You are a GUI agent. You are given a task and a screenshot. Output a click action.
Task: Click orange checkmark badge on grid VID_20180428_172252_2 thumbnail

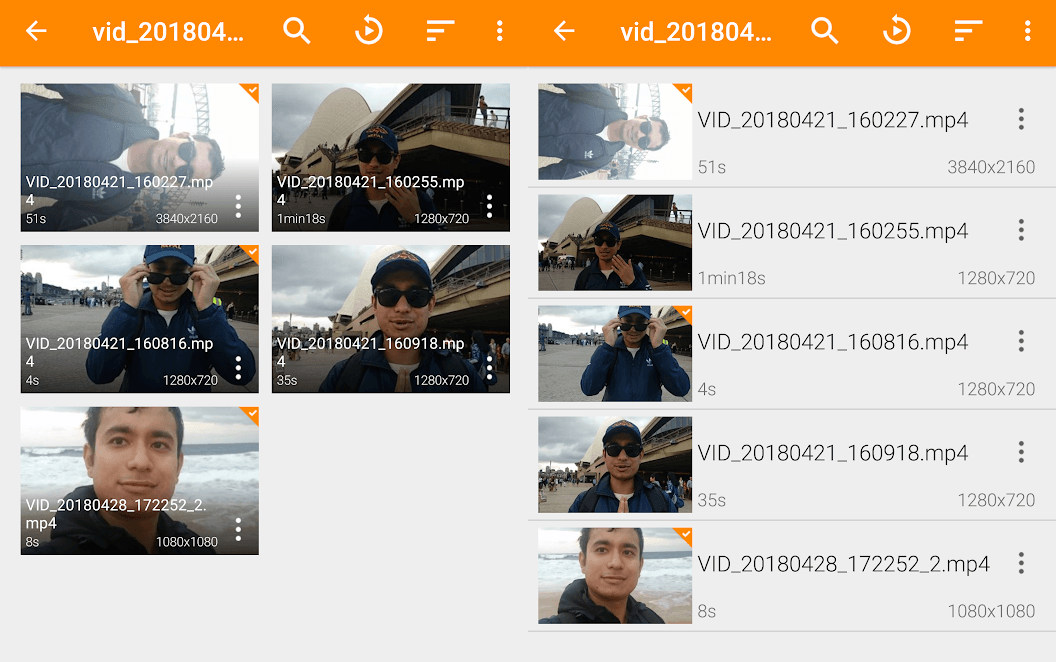[x=250, y=415]
